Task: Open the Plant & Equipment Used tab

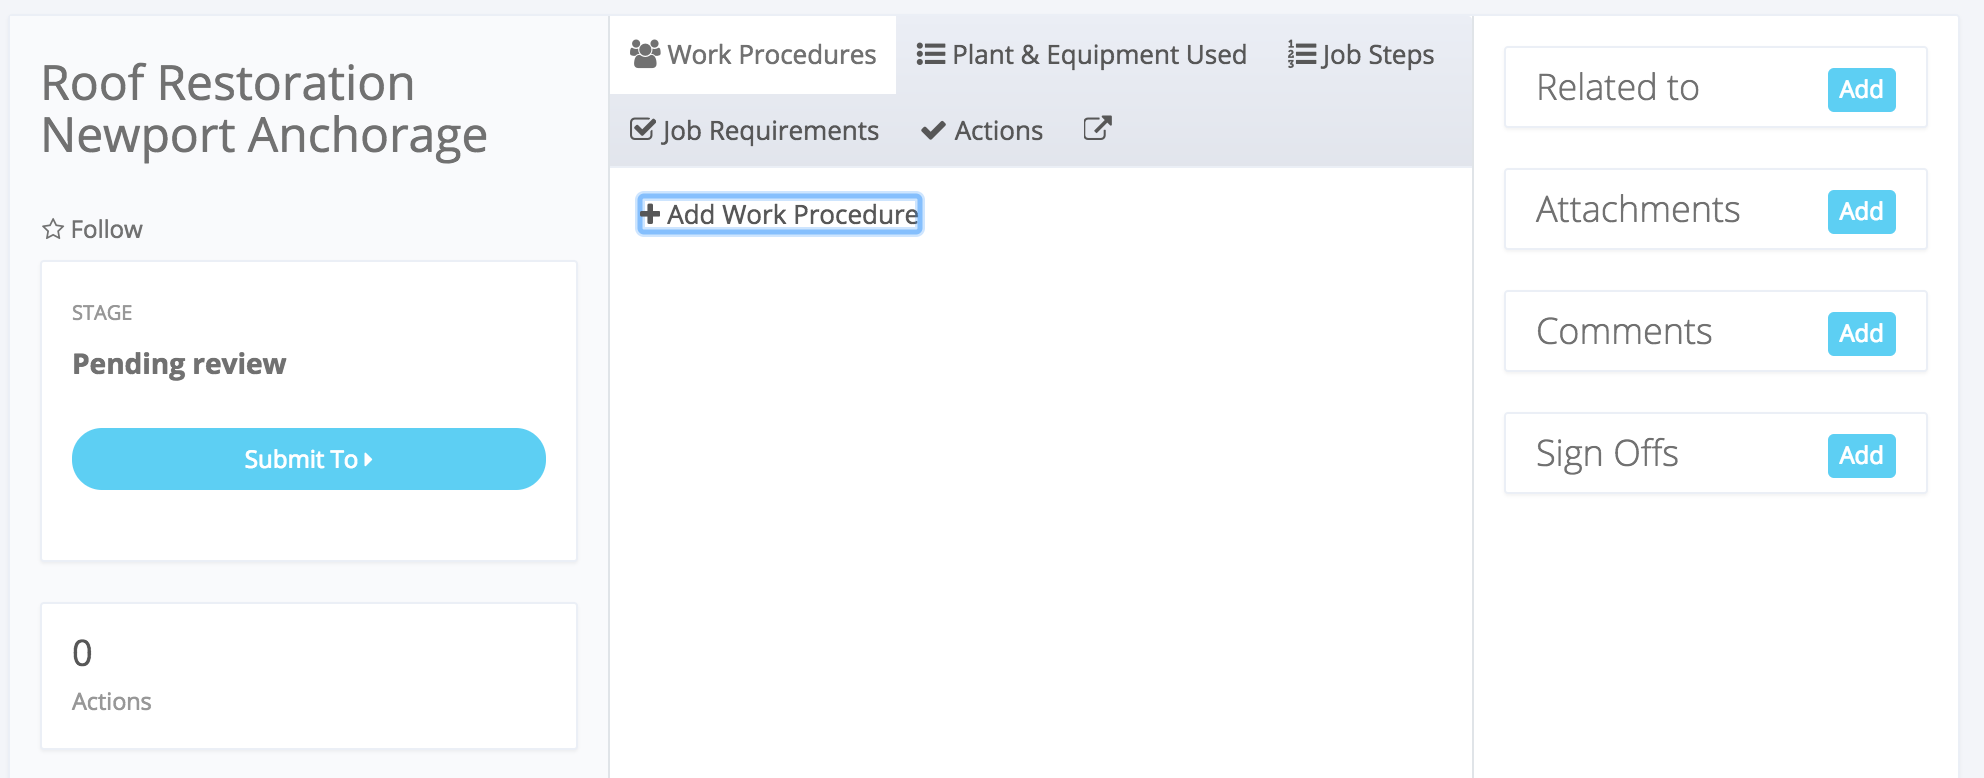Action: (x=1081, y=55)
